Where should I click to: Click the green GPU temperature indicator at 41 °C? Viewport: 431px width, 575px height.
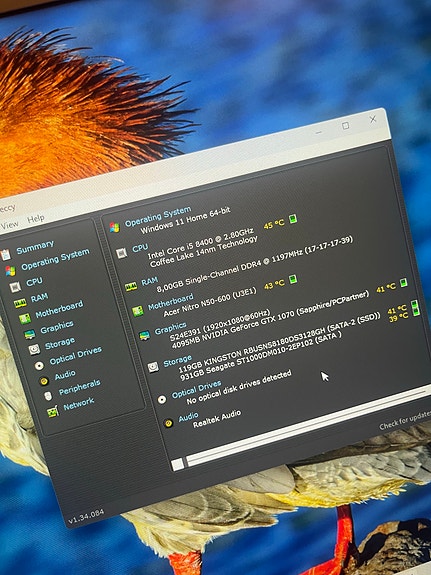403,283
